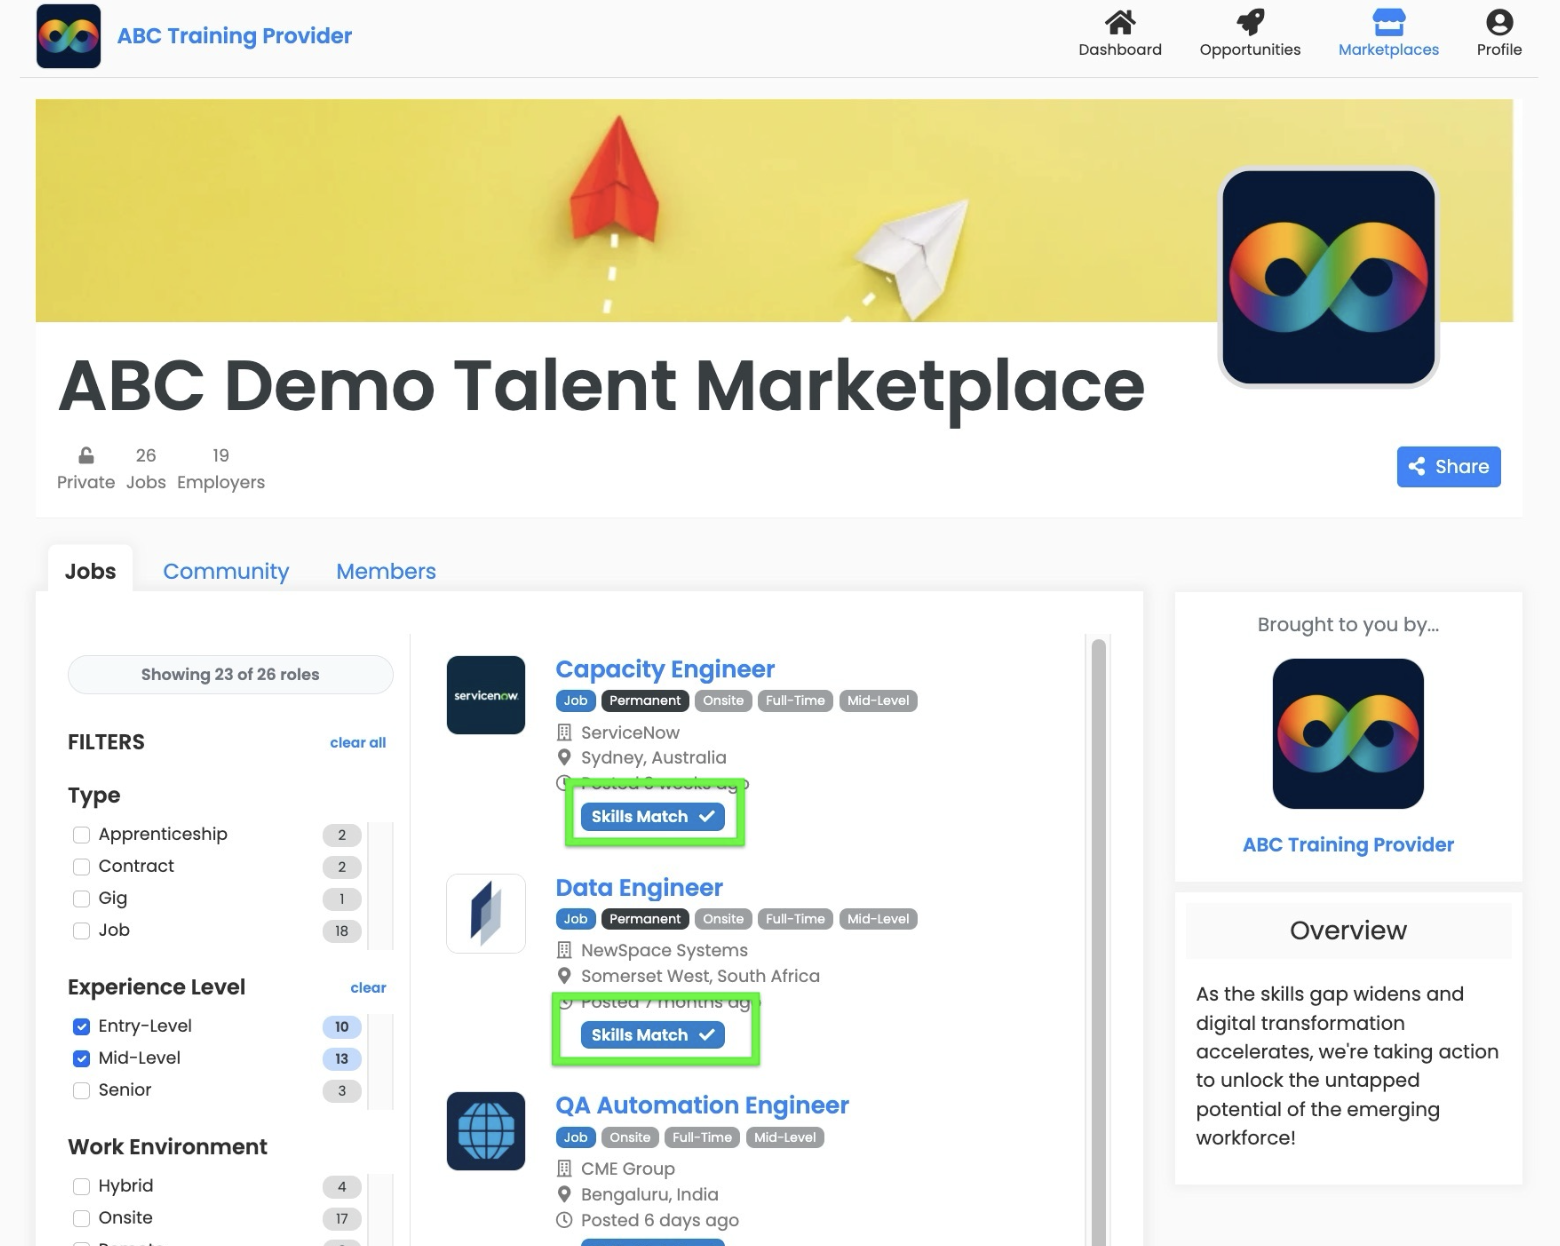Click the Showing 23 of 26 roles pill
The width and height of the screenshot is (1560, 1246).
230,674
